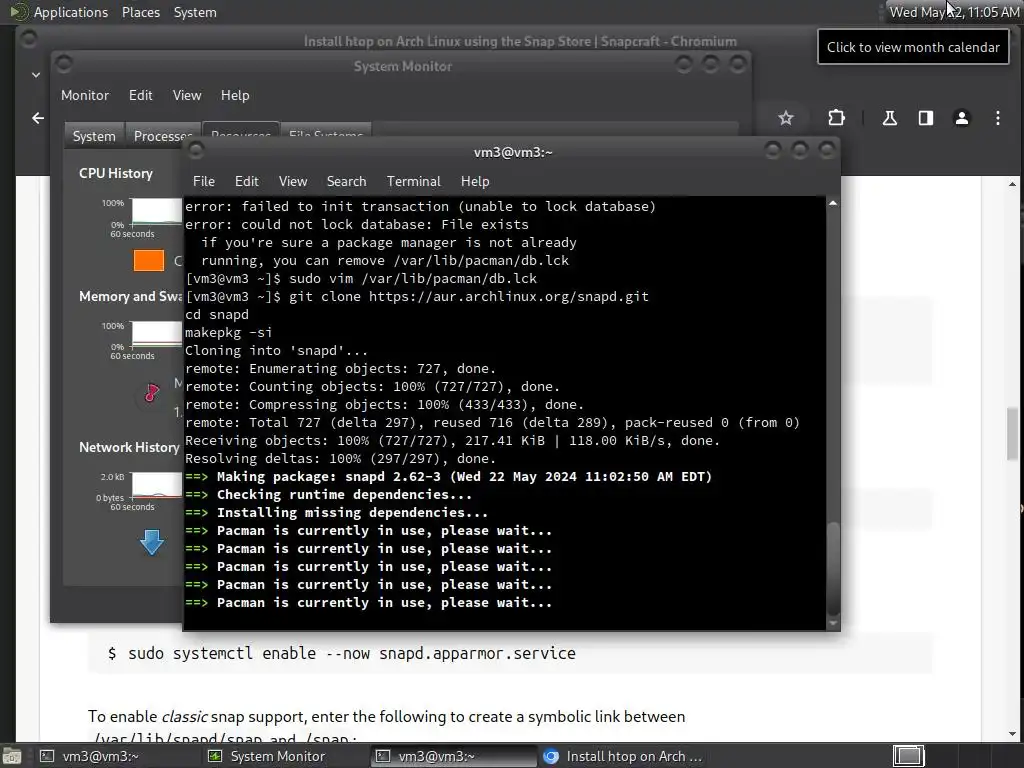Click Chromium back arrow
The width and height of the screenshot is (1024, 768).
point(38,118)
